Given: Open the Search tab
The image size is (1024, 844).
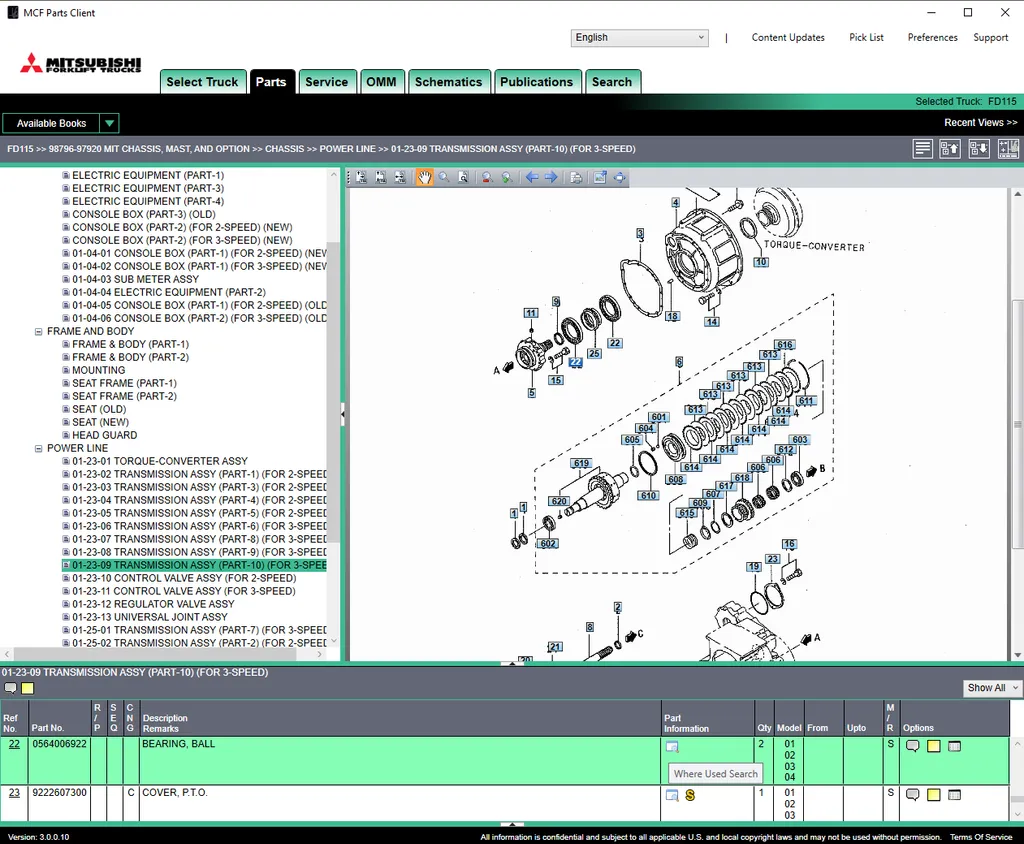Looking at the screenshot, I should (x=612, y=82).
